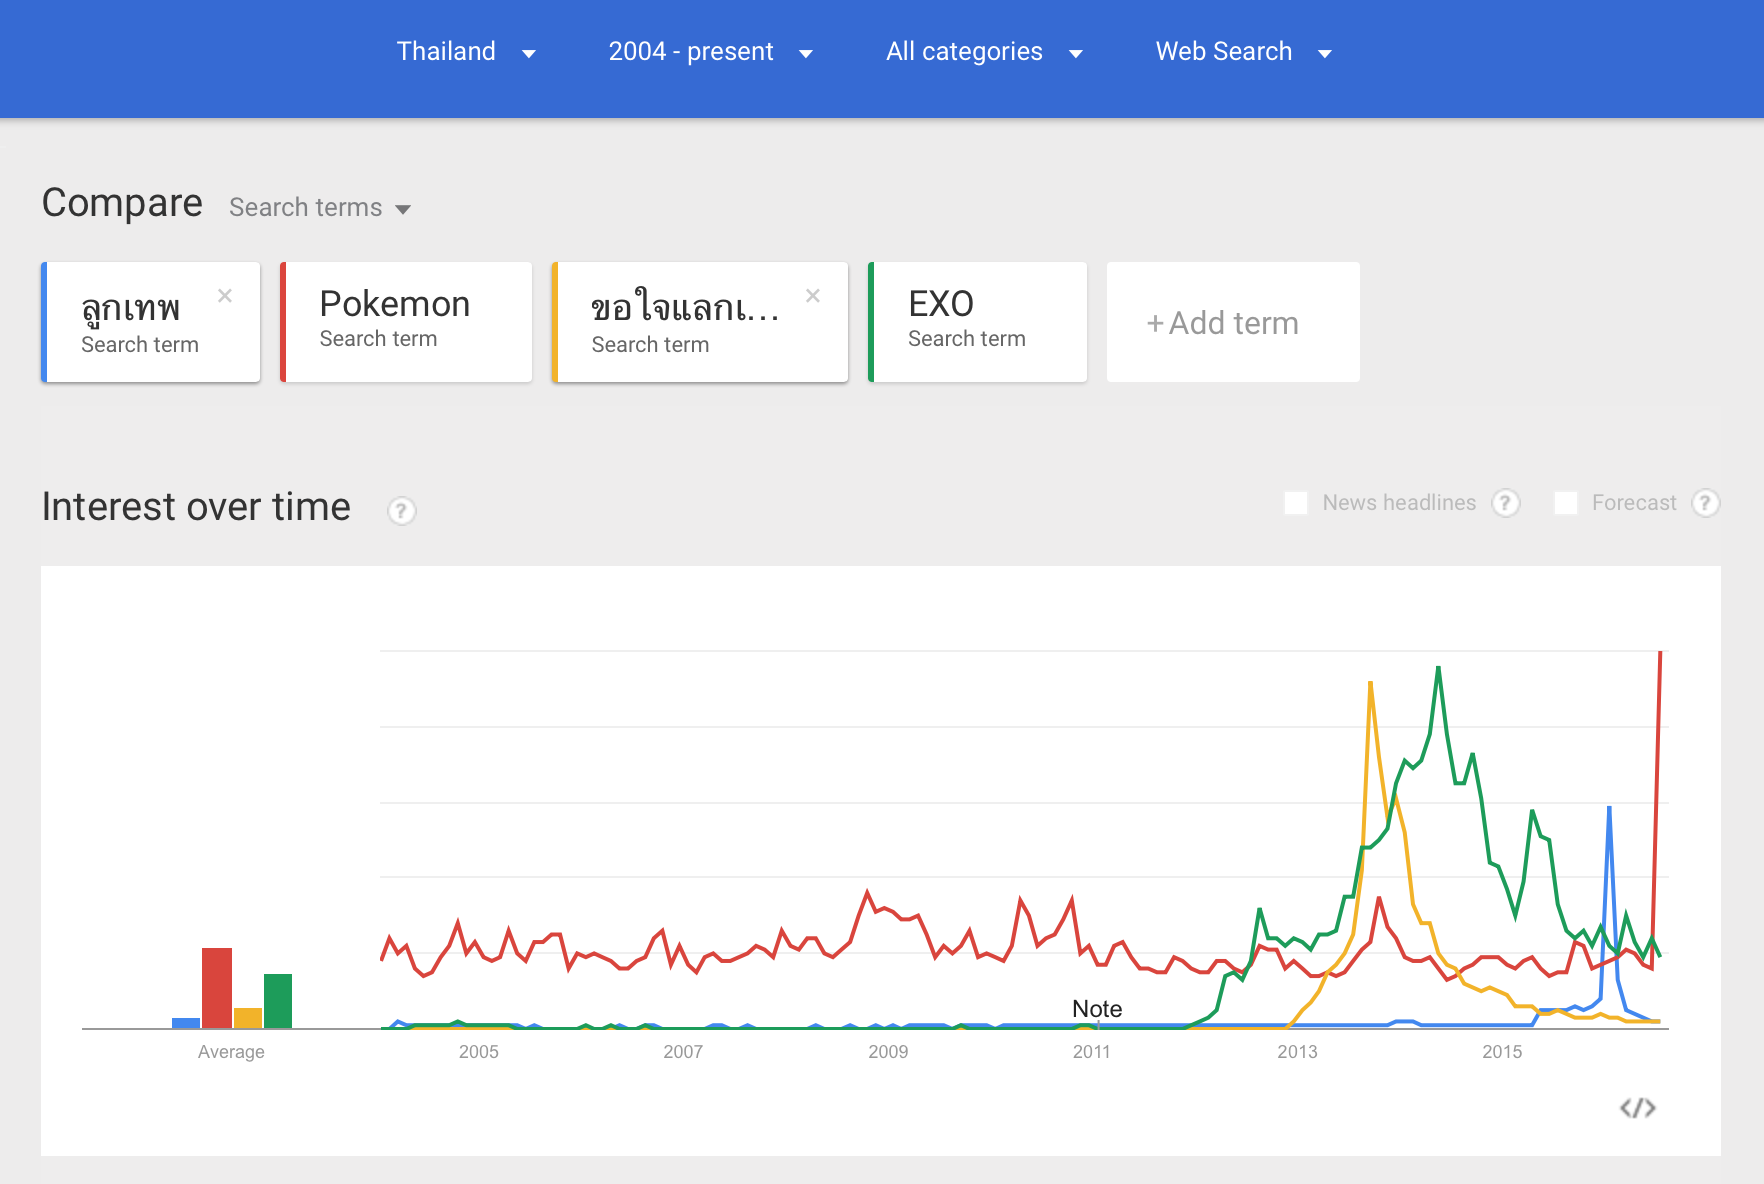
Task: Open the Search terms compare dropdown
Action: pyautogui.click(x=320, y=208)
